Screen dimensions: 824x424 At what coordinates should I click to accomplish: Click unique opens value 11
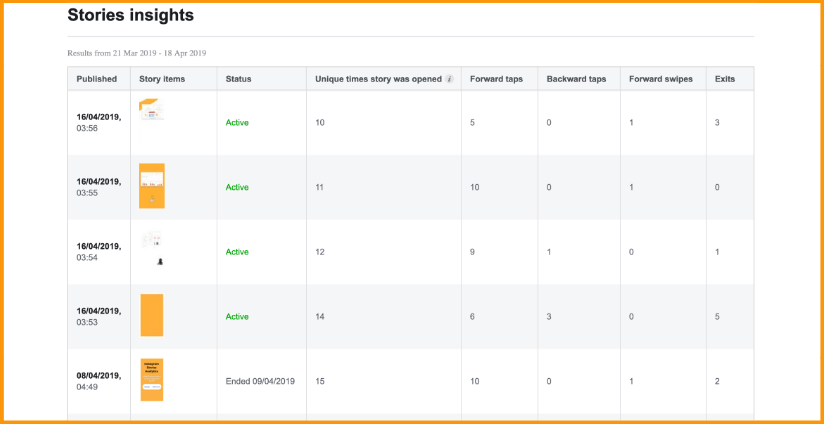(x=320, y=187)
